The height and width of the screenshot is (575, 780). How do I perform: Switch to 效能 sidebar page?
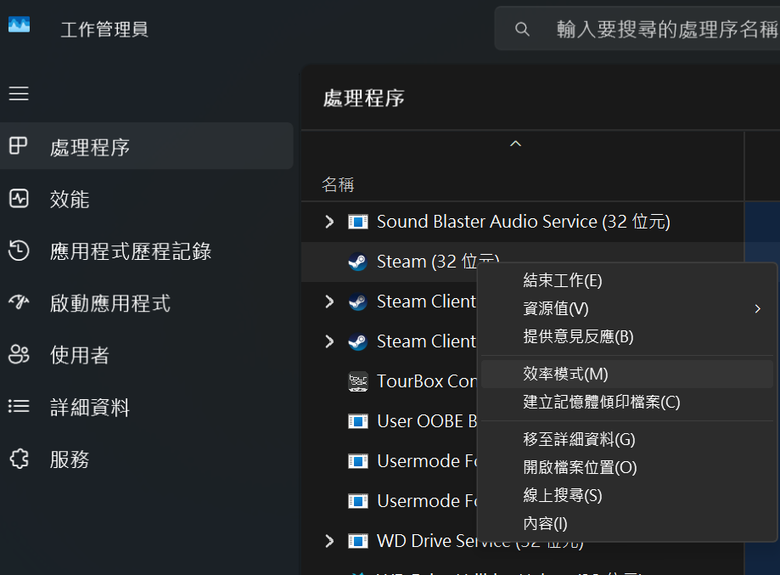(x=146, y=198)
